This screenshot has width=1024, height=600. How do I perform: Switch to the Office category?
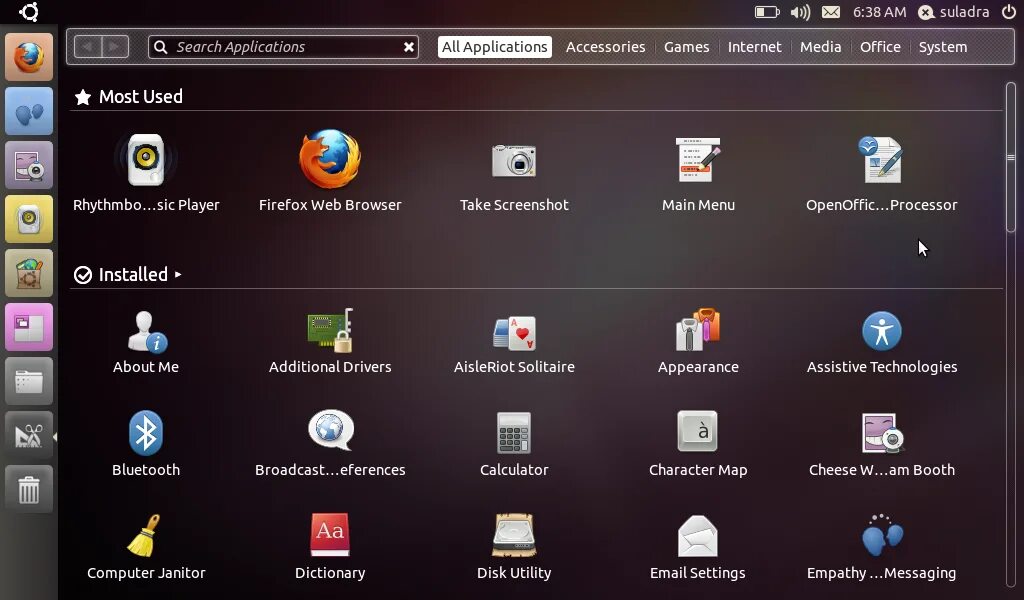(880, 47)
